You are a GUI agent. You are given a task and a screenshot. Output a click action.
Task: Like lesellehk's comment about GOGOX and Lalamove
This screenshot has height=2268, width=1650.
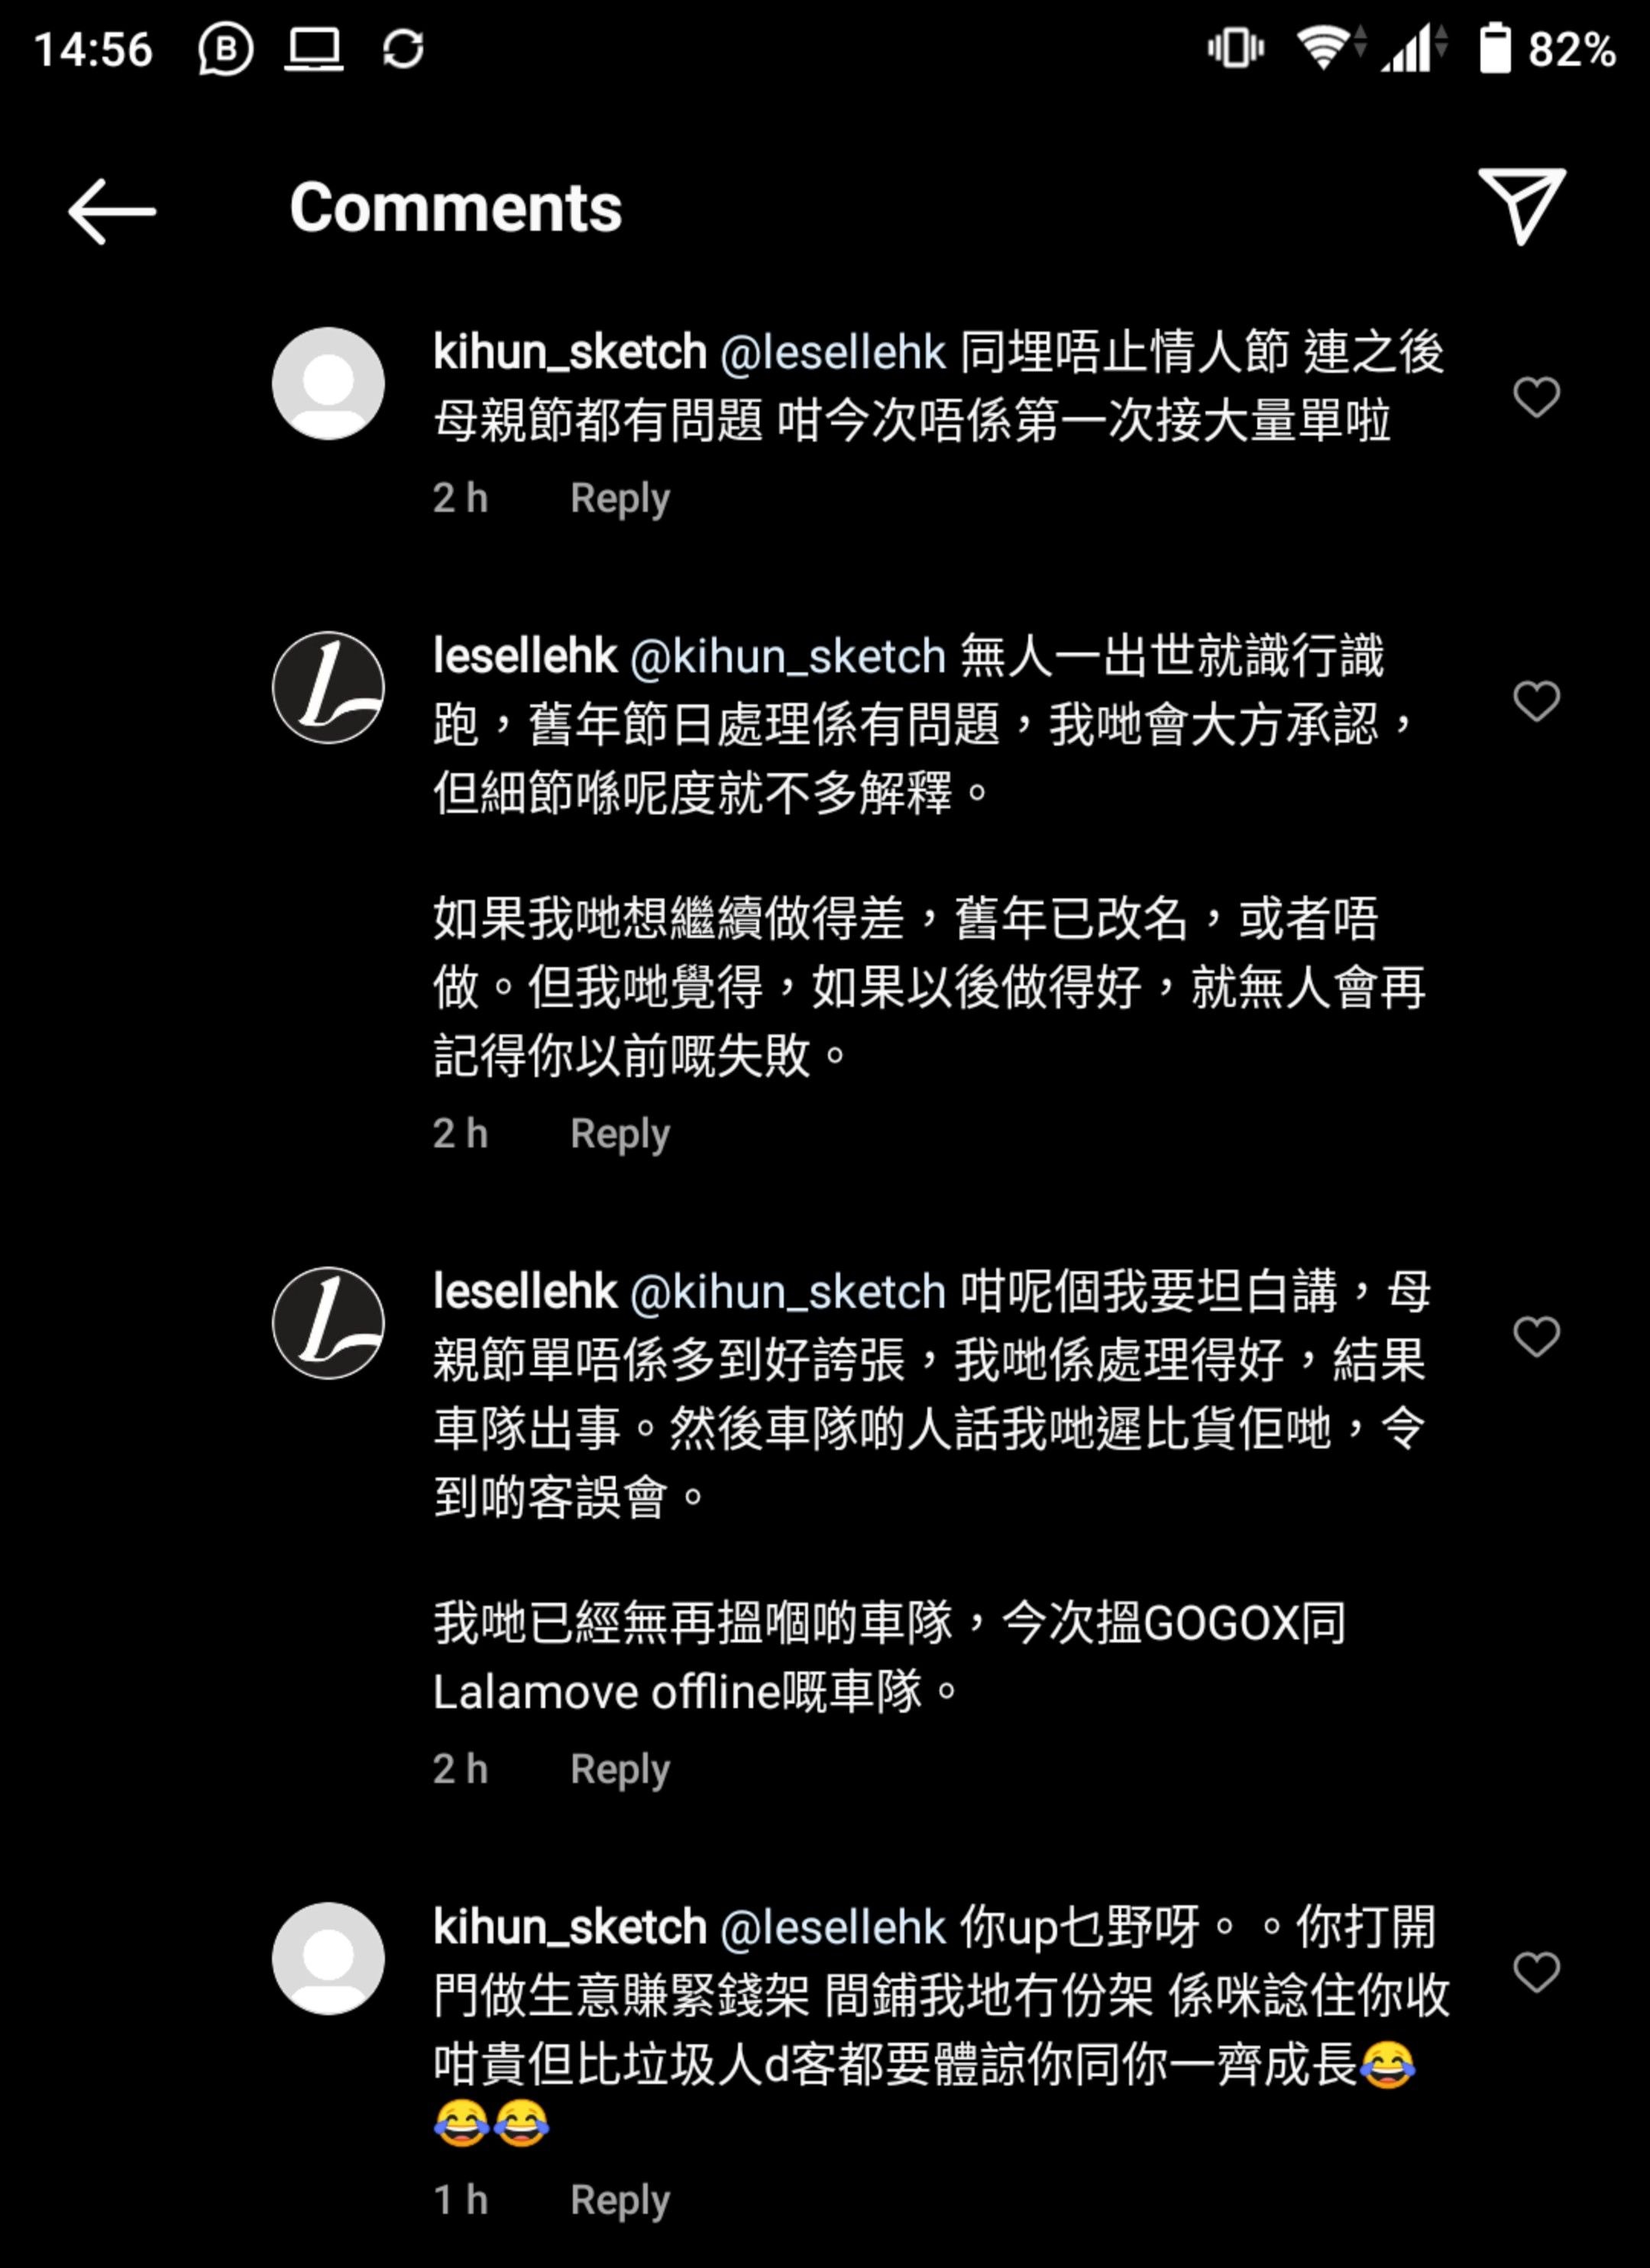1536,1337
